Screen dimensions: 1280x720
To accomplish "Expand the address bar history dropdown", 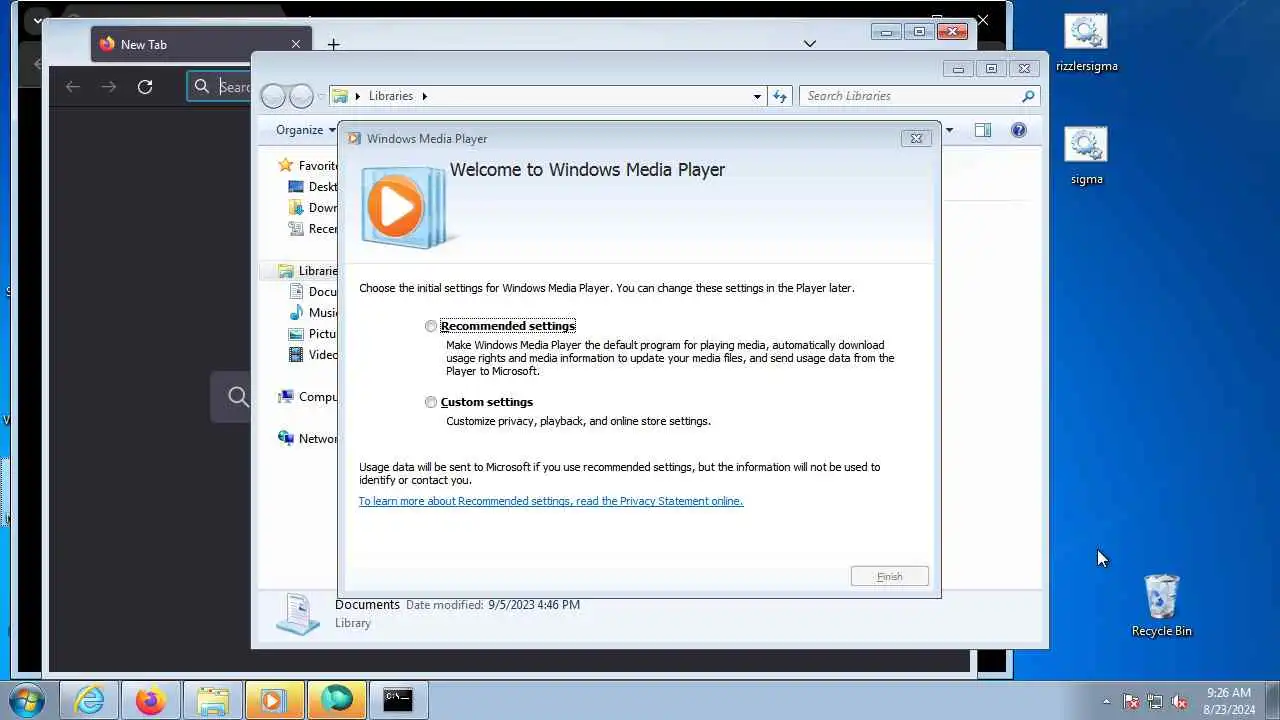I will pos(757,96).
